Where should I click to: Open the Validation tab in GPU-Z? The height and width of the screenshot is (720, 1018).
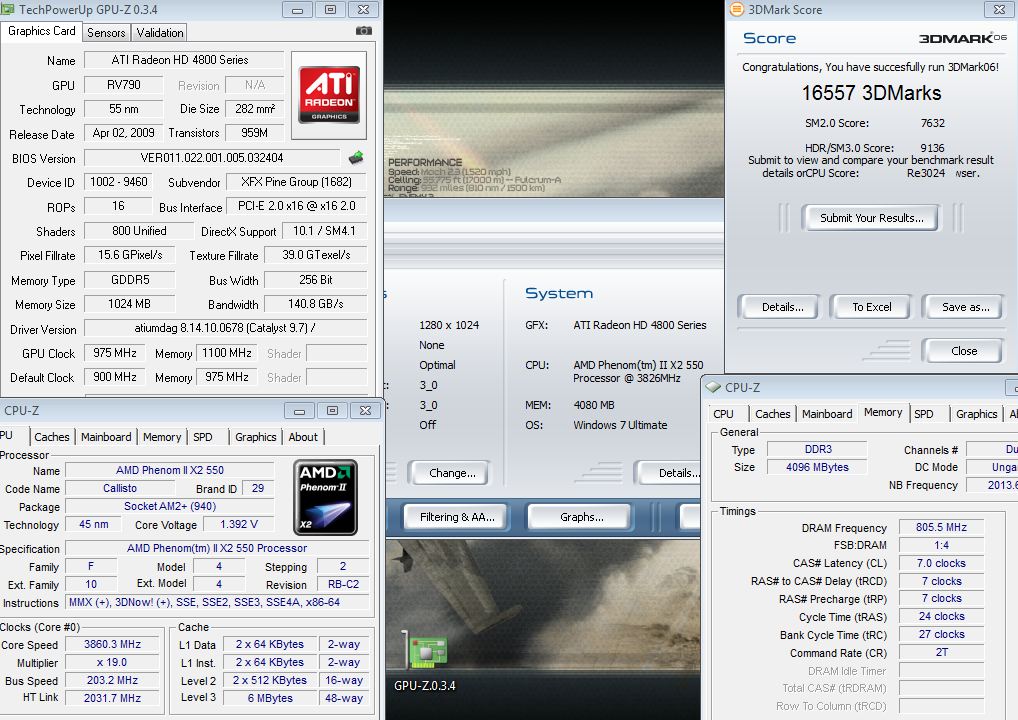[160, 32]
